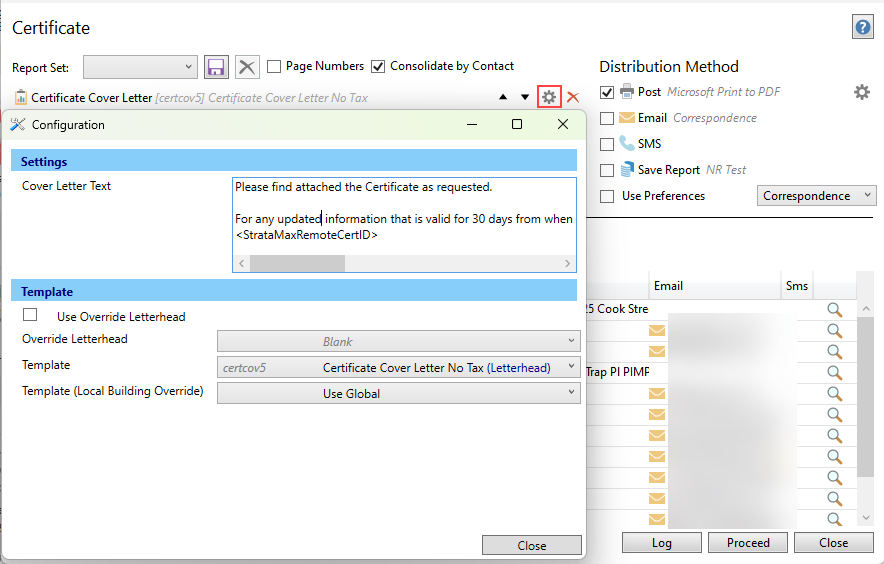This screenshot has width=884, height=564.
Task: Click the 5 Cook Stre row text
Action: coord(617,309)
